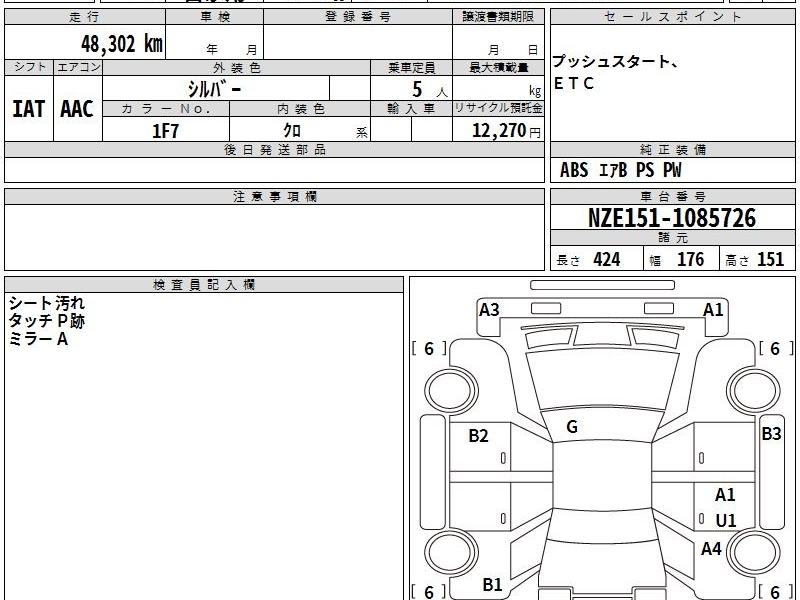
Task: Select the U1 dent mark on diagram
Action: pyautogui.click(x=726, y=520)
